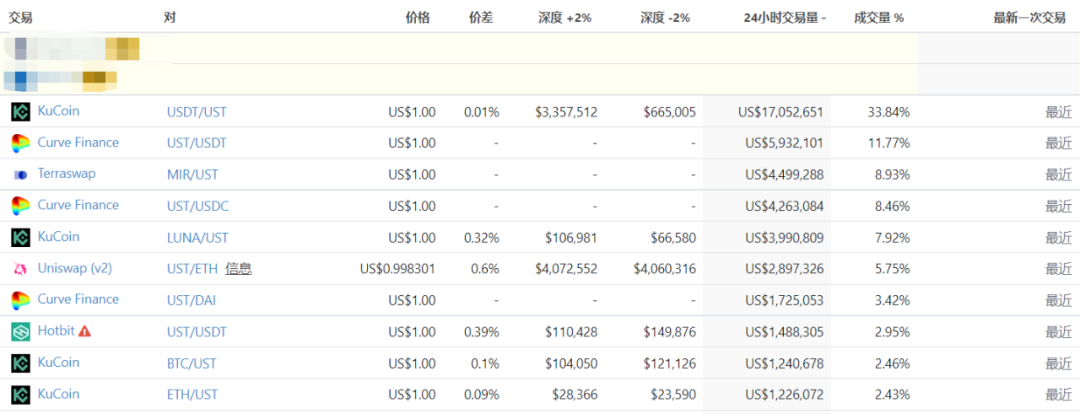Click the Curve Finance logo beside UST/USDC

tap(21, 206)
